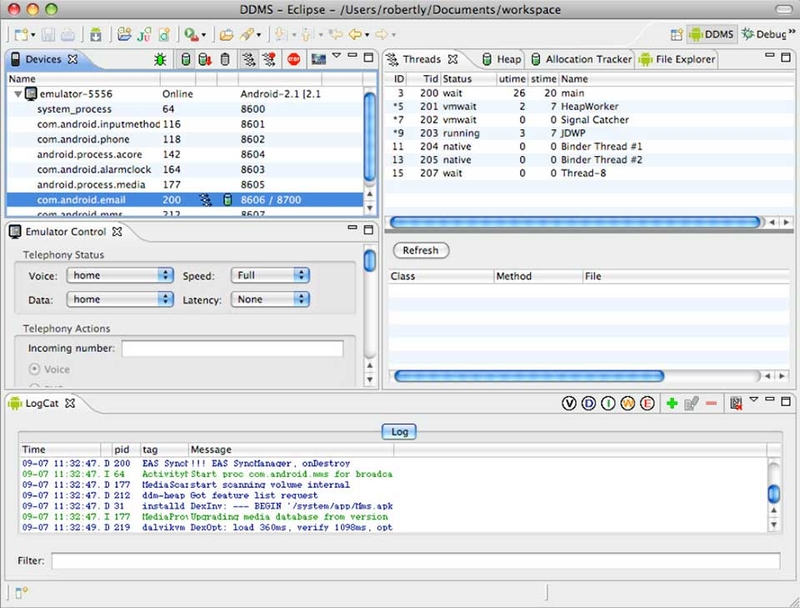The width and height of the screenshot is (800, 608).
Task: Click the LogCat vertical scrollbar thumb
Action: [774, 493]
